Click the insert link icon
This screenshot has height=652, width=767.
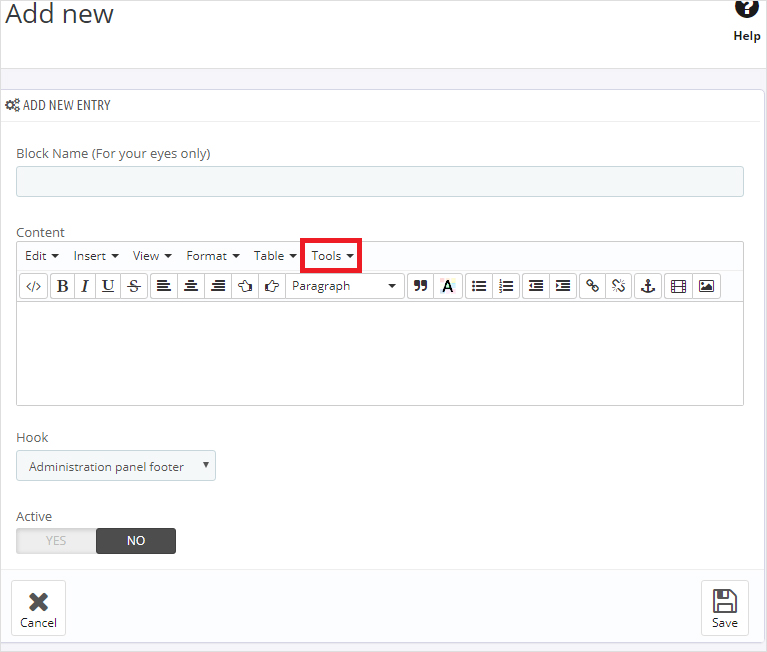(x=592, y=286)
